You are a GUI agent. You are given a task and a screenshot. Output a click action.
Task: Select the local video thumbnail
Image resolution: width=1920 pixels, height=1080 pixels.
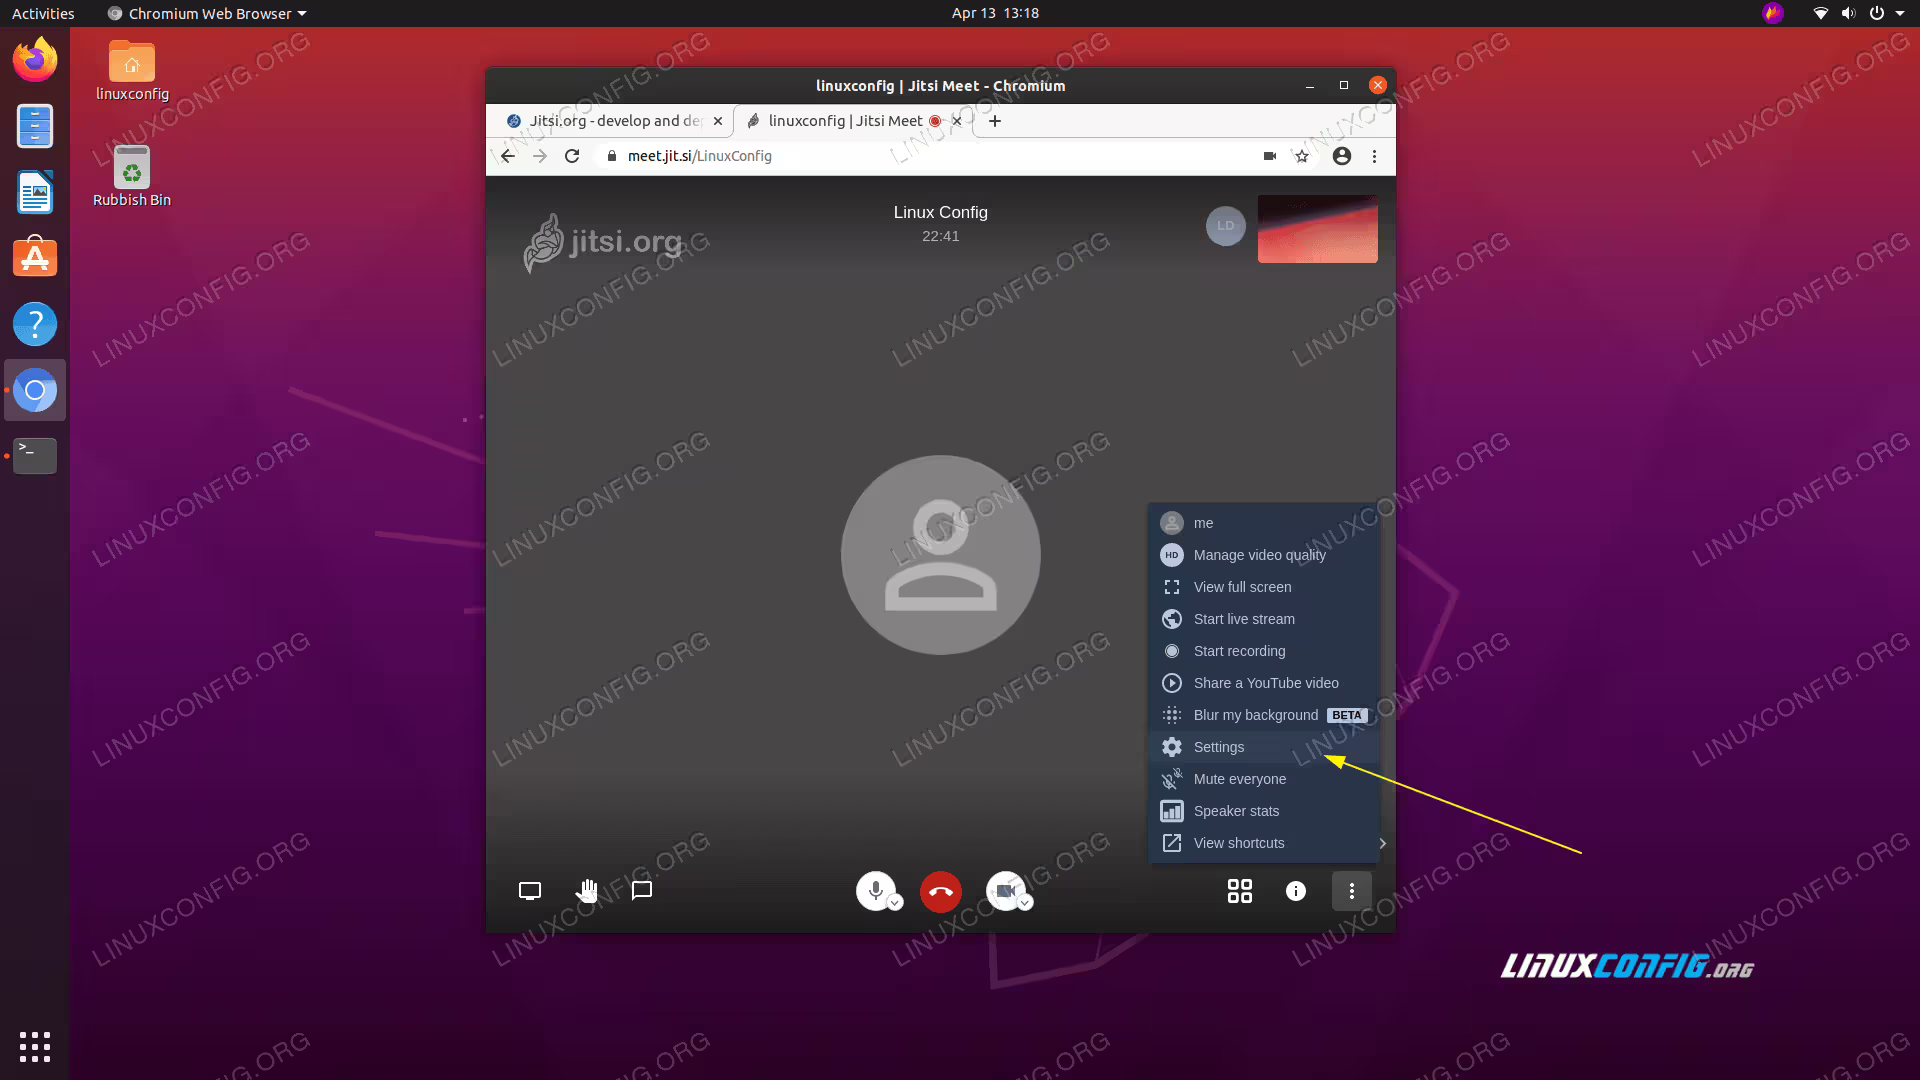coord(1318,229)
